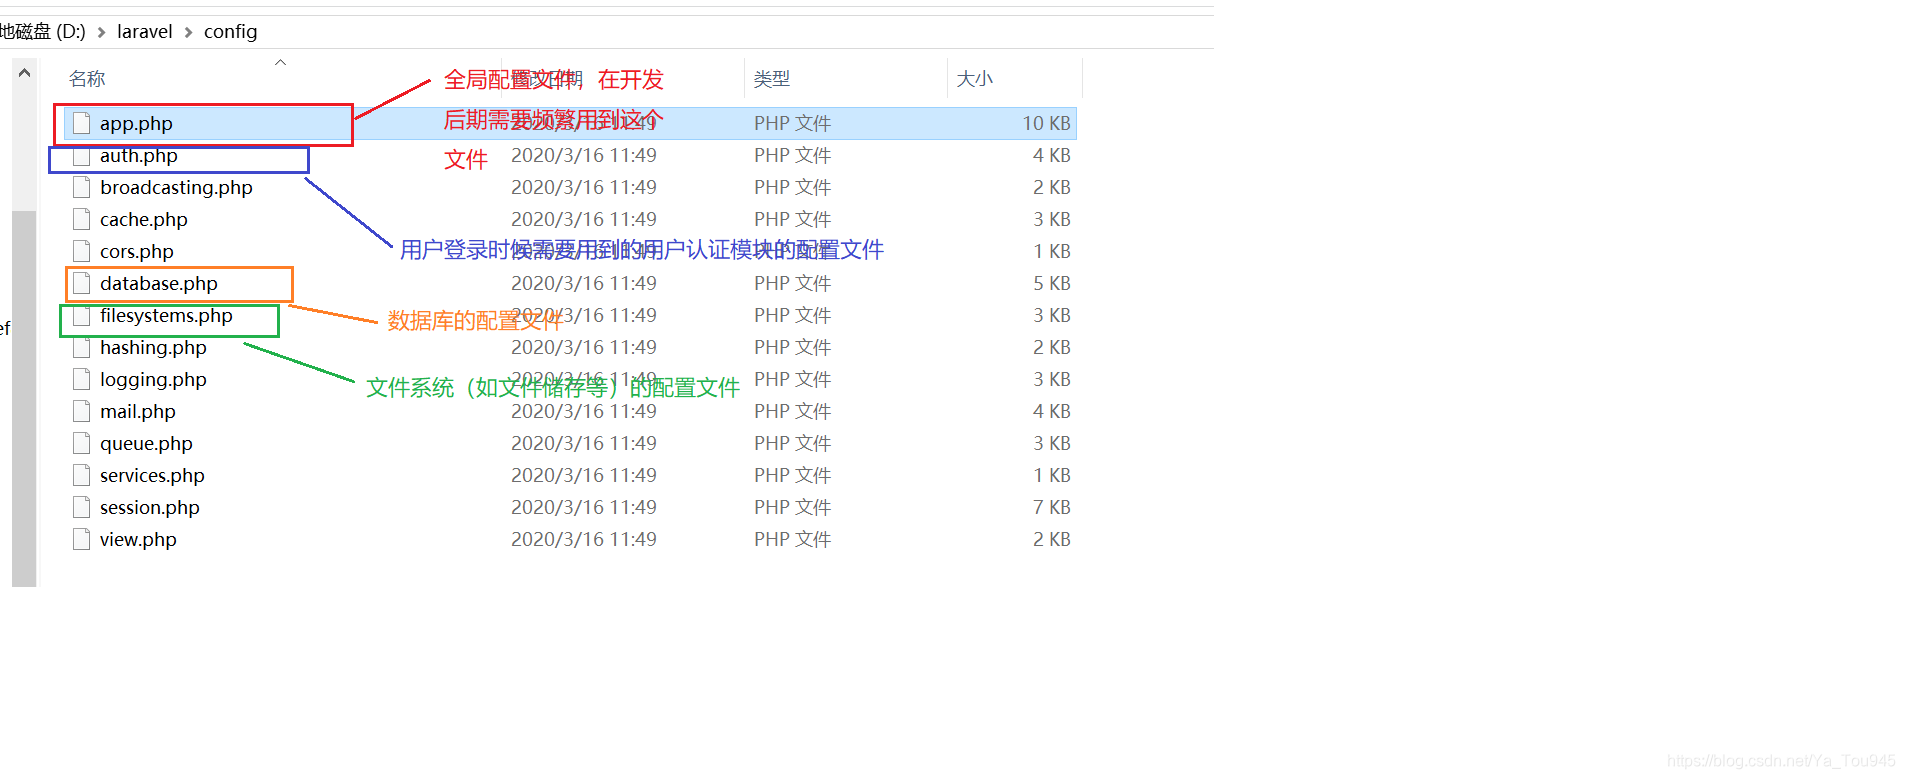Select the cache.php file name
Viewport: 1905px width, 779px height.
click(144, 219)
